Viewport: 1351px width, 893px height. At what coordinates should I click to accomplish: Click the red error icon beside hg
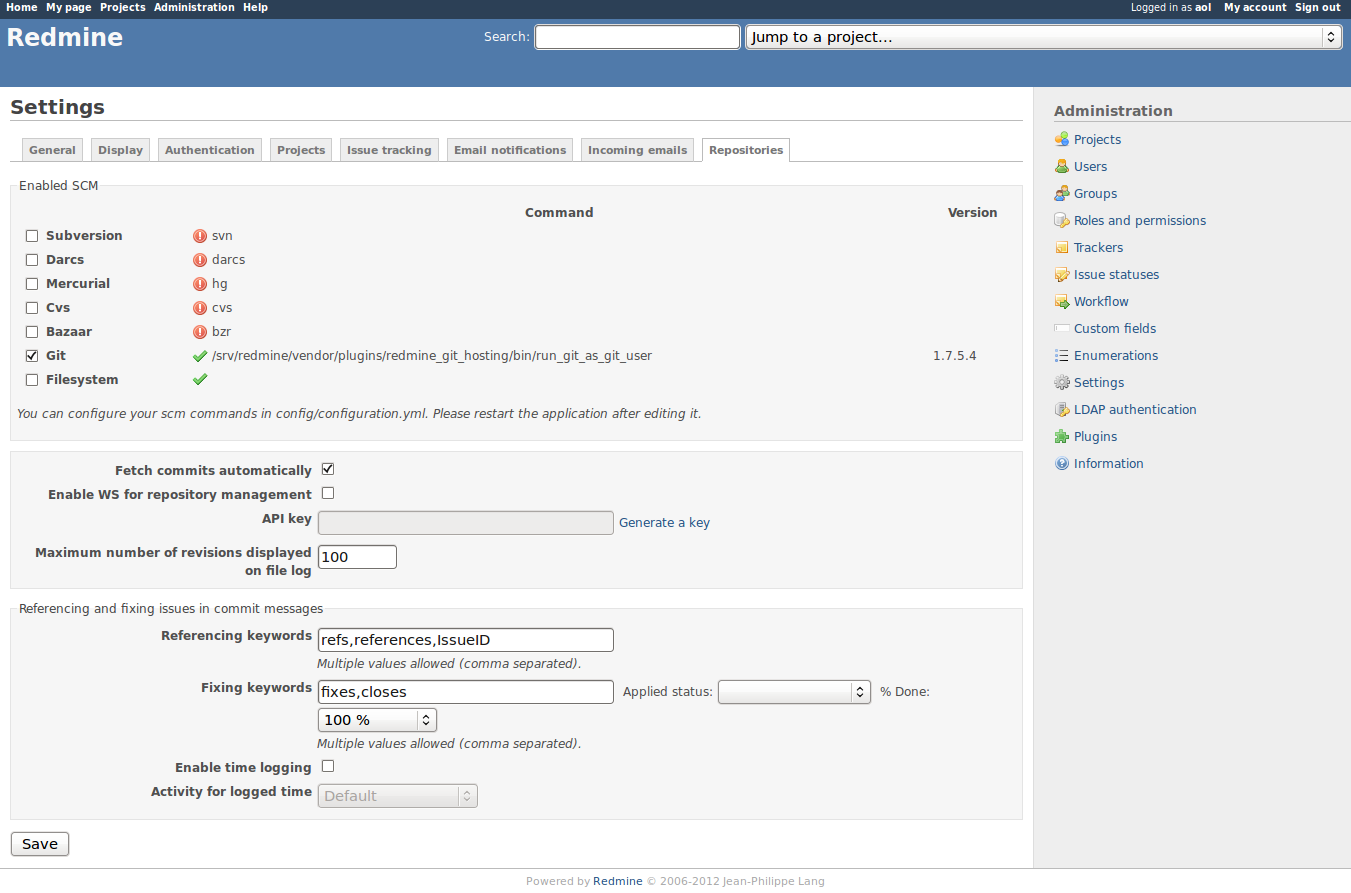tap(200, 284)
